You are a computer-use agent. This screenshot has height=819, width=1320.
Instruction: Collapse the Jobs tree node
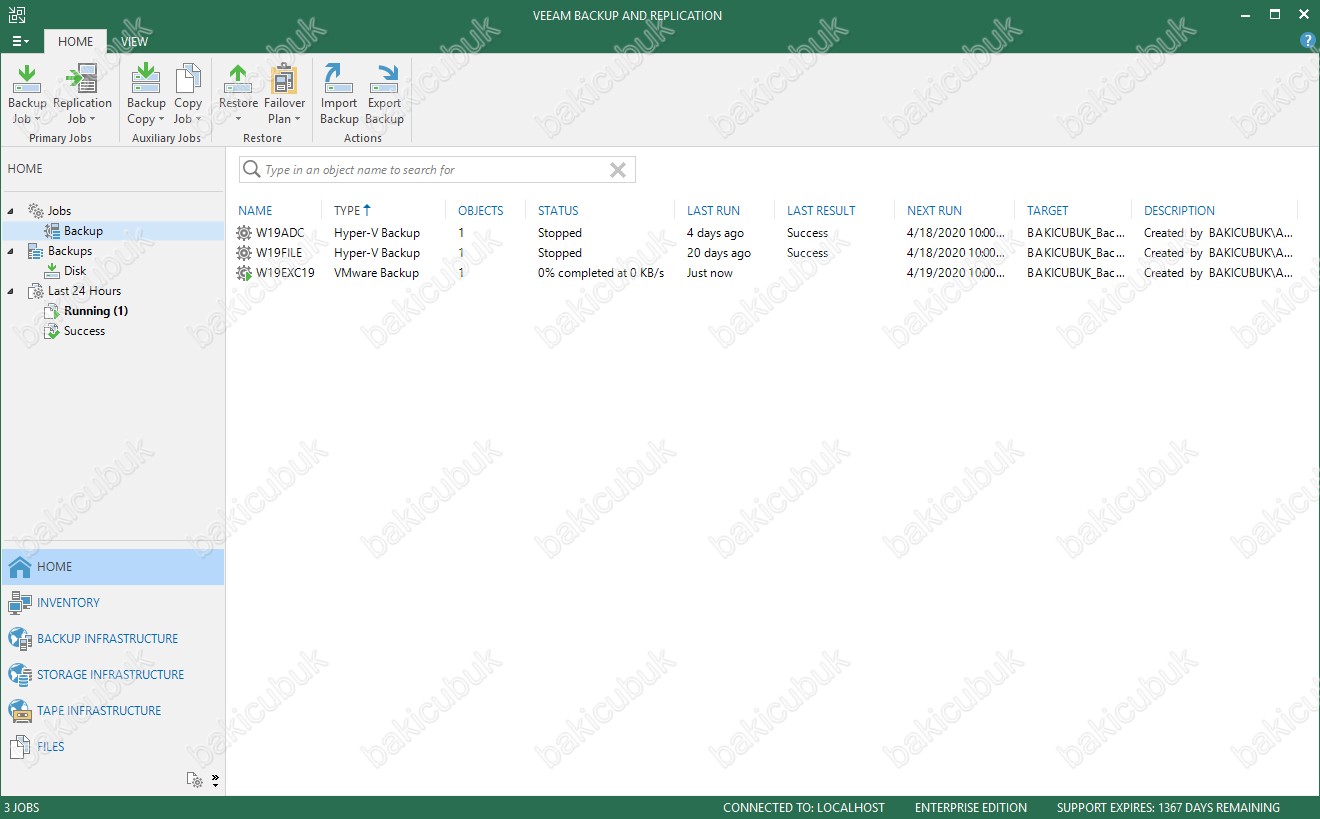click(x=12, y=211)
